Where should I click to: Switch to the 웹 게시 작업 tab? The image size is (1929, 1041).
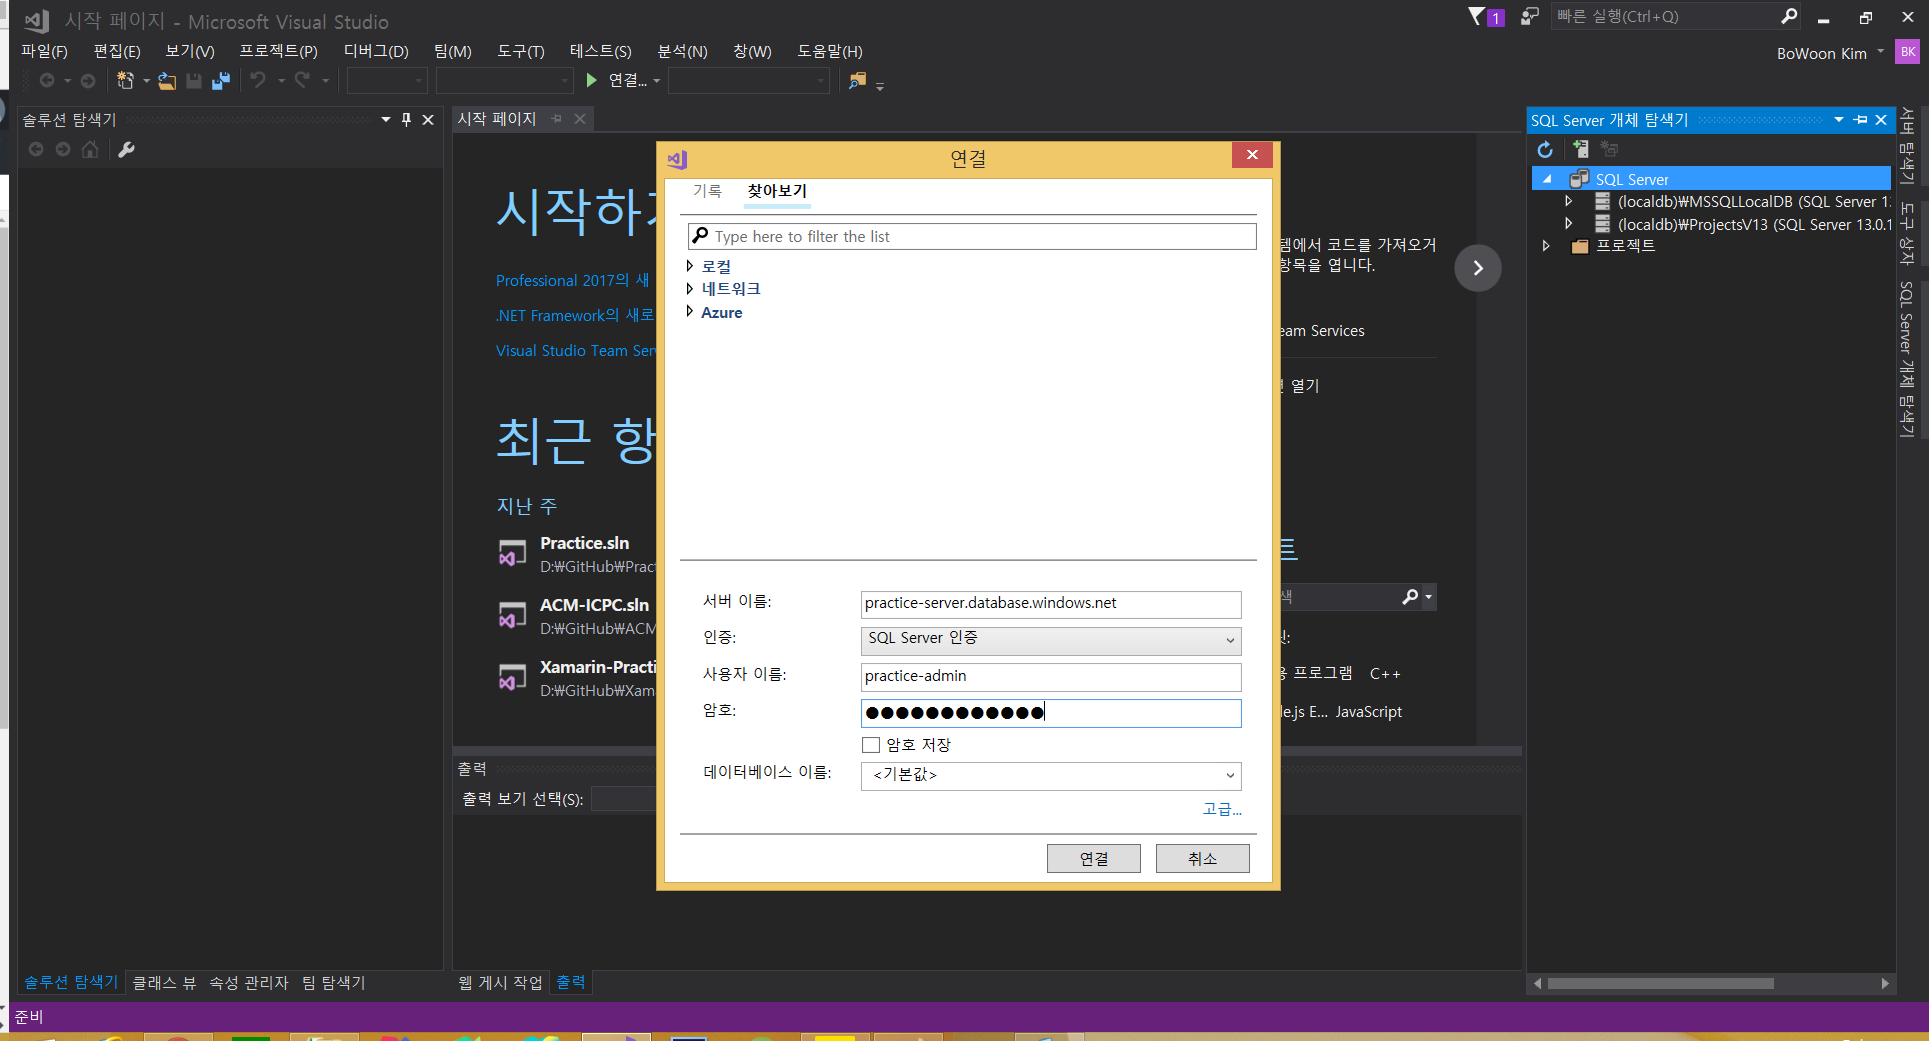pyautogui.click(x=500, y=983)
